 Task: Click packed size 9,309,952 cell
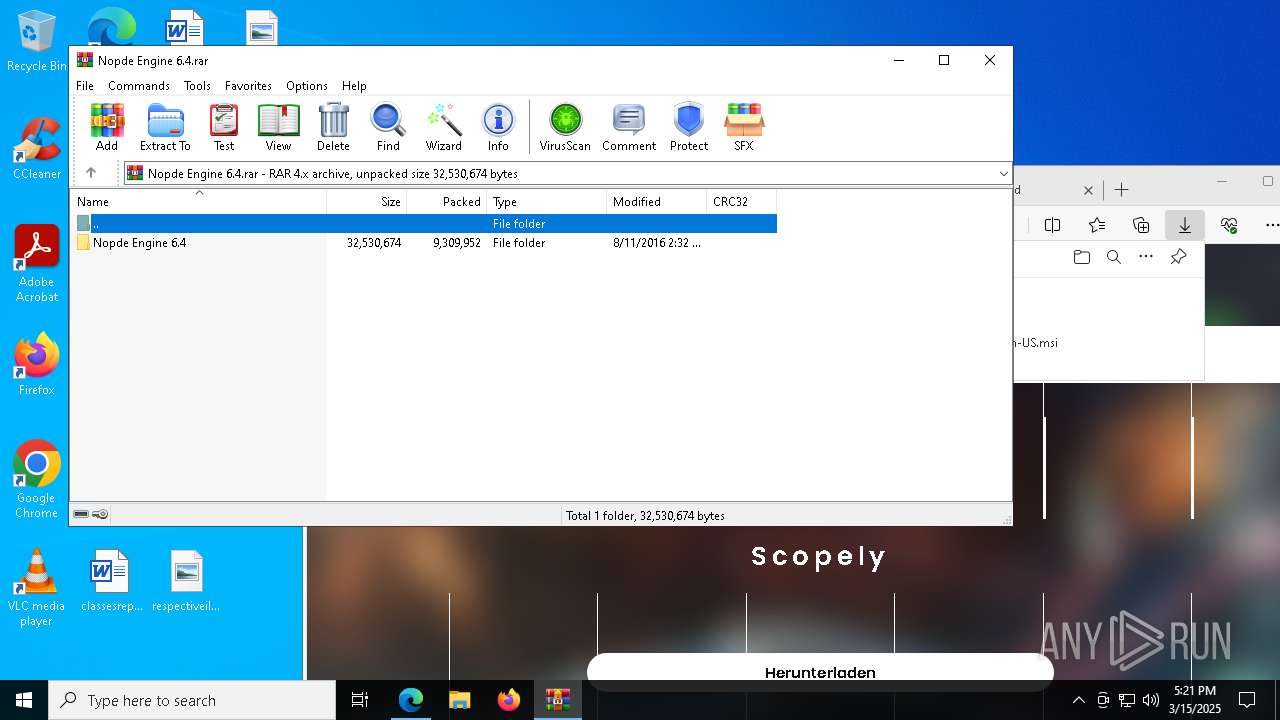pyautogui.click(x=457, y=243)
